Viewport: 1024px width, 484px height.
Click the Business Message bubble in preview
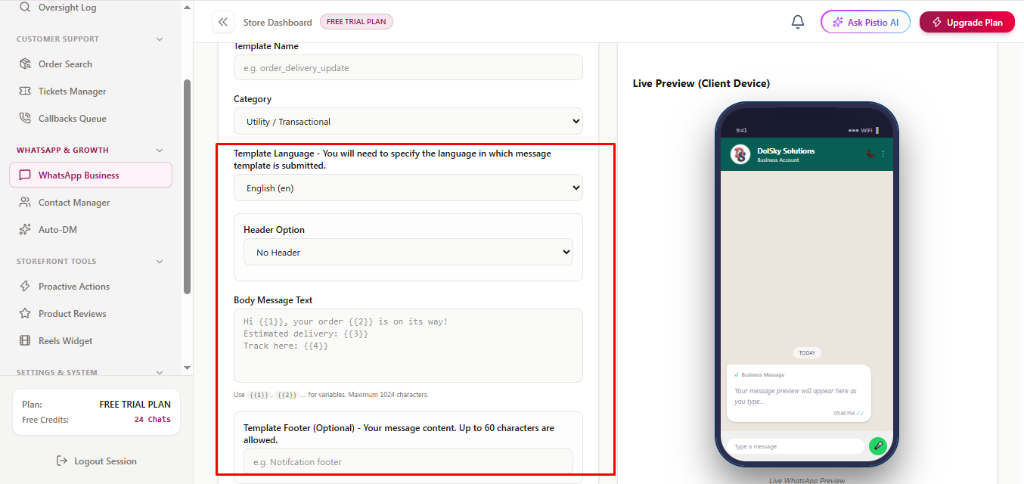(x=799, y=393)
